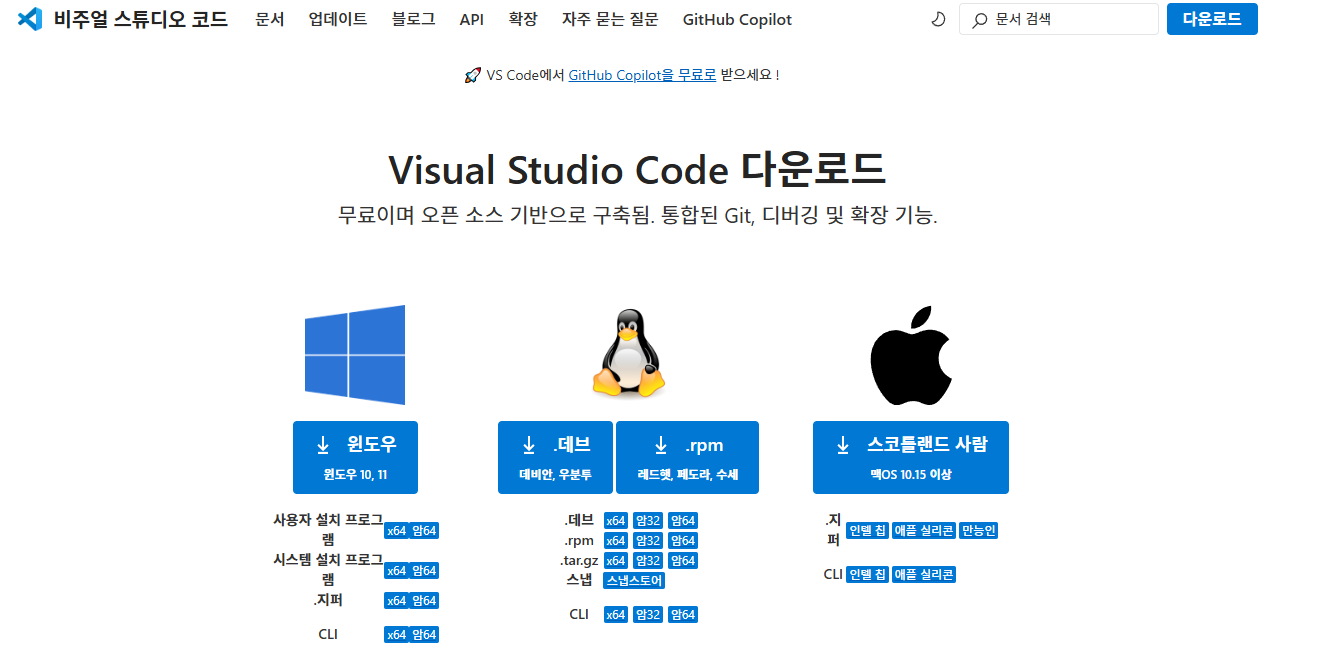Click the Apple logo image
Screen dimensions: 1326x658
(x=910, y=355)
